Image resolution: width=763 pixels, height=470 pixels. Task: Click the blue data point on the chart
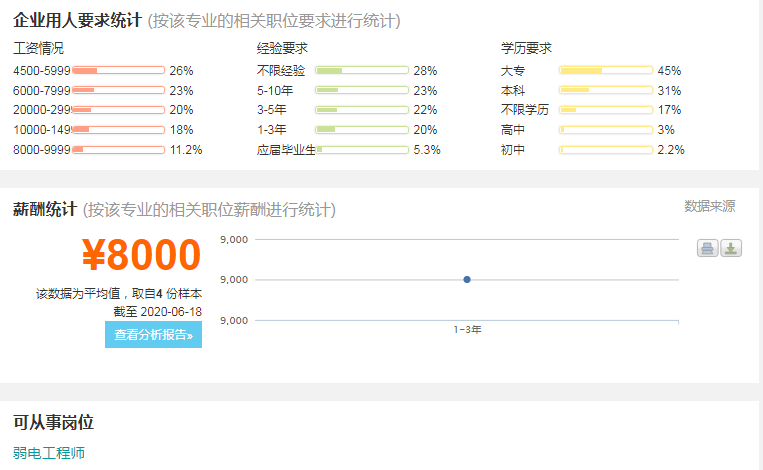(x=467, y=279)
